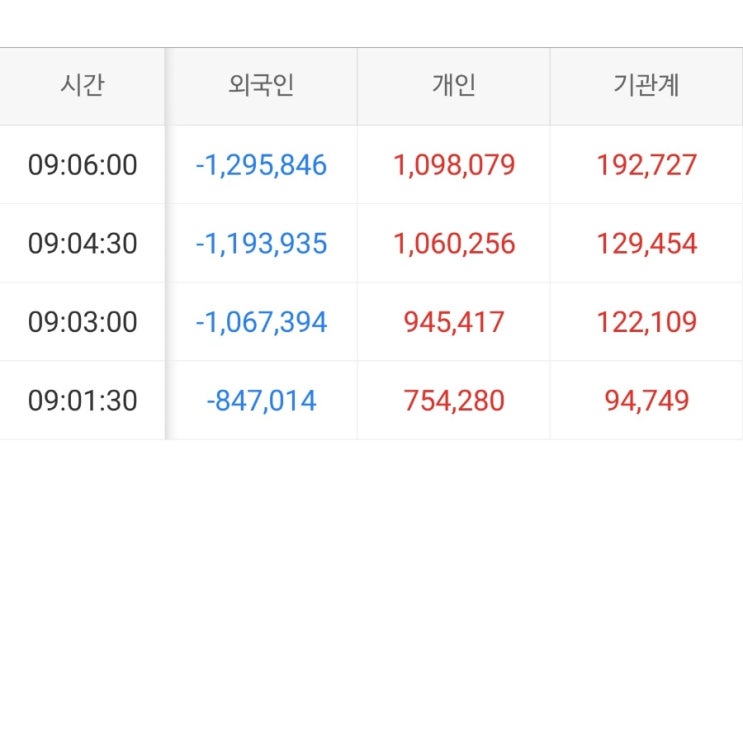Select the 시간 column header
Image resolution: width=743 pixels, height=750 pixels.
[x=82, y=86]
